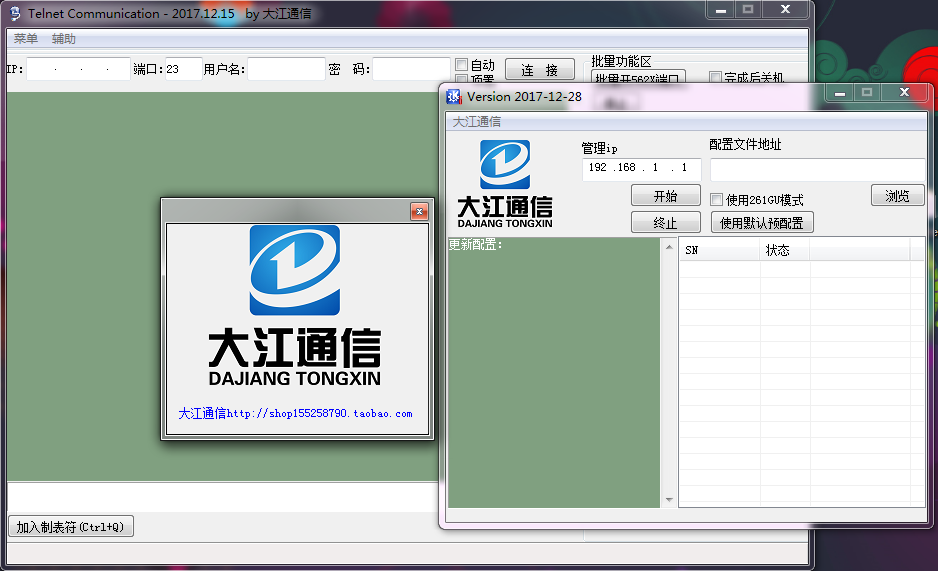Click the 批量开562X端口 button

pos(638,78)
